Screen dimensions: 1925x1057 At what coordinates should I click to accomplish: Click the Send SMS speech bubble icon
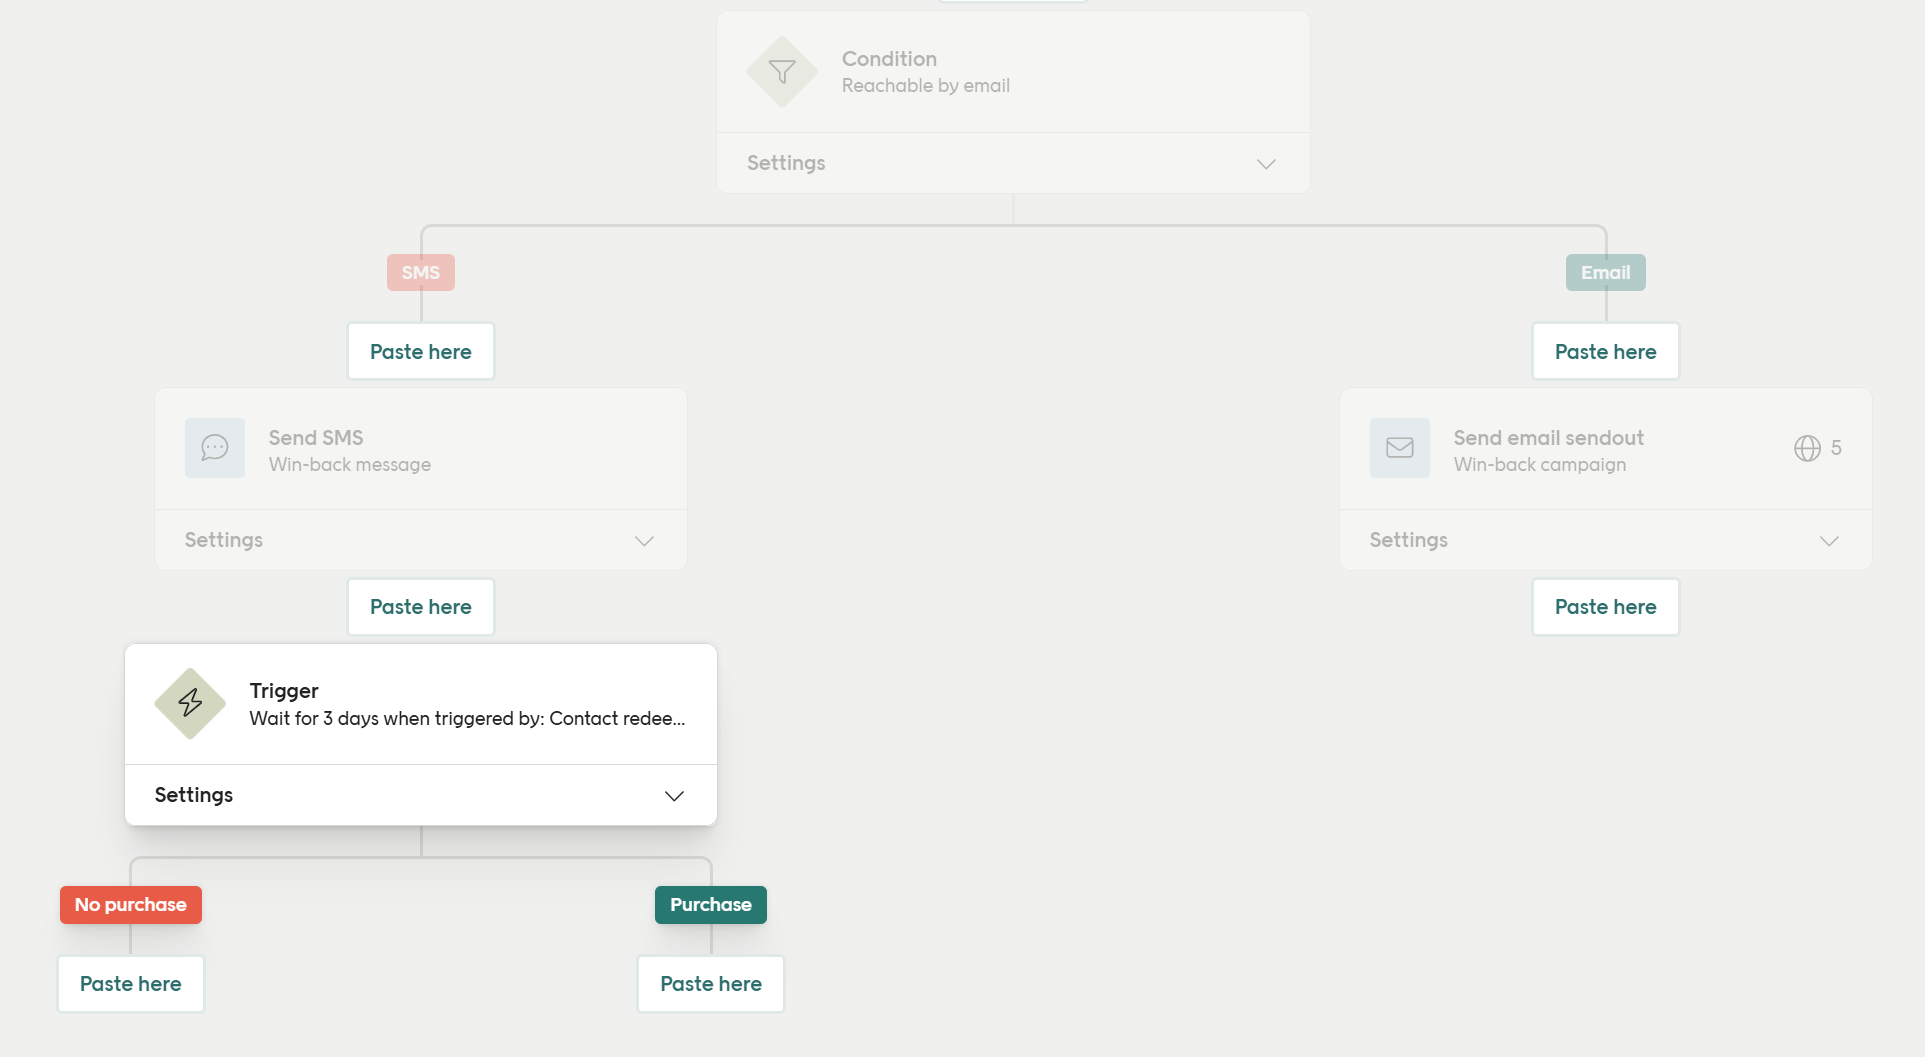click(215, 448)
